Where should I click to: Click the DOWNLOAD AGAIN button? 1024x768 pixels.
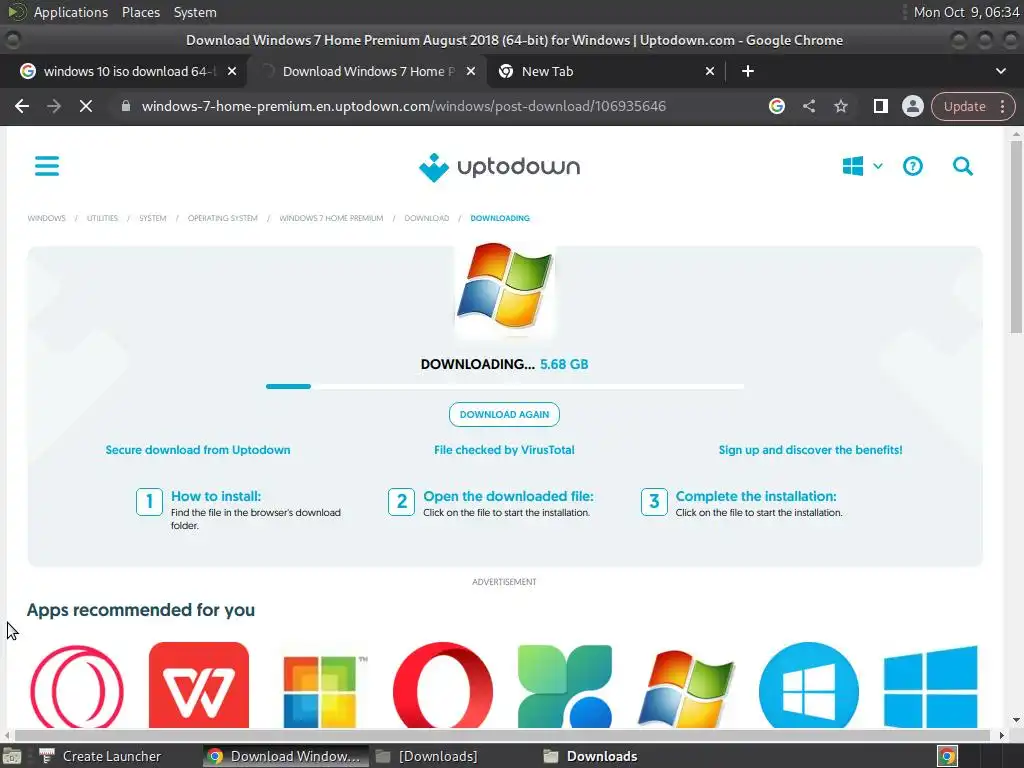point(504,415)
